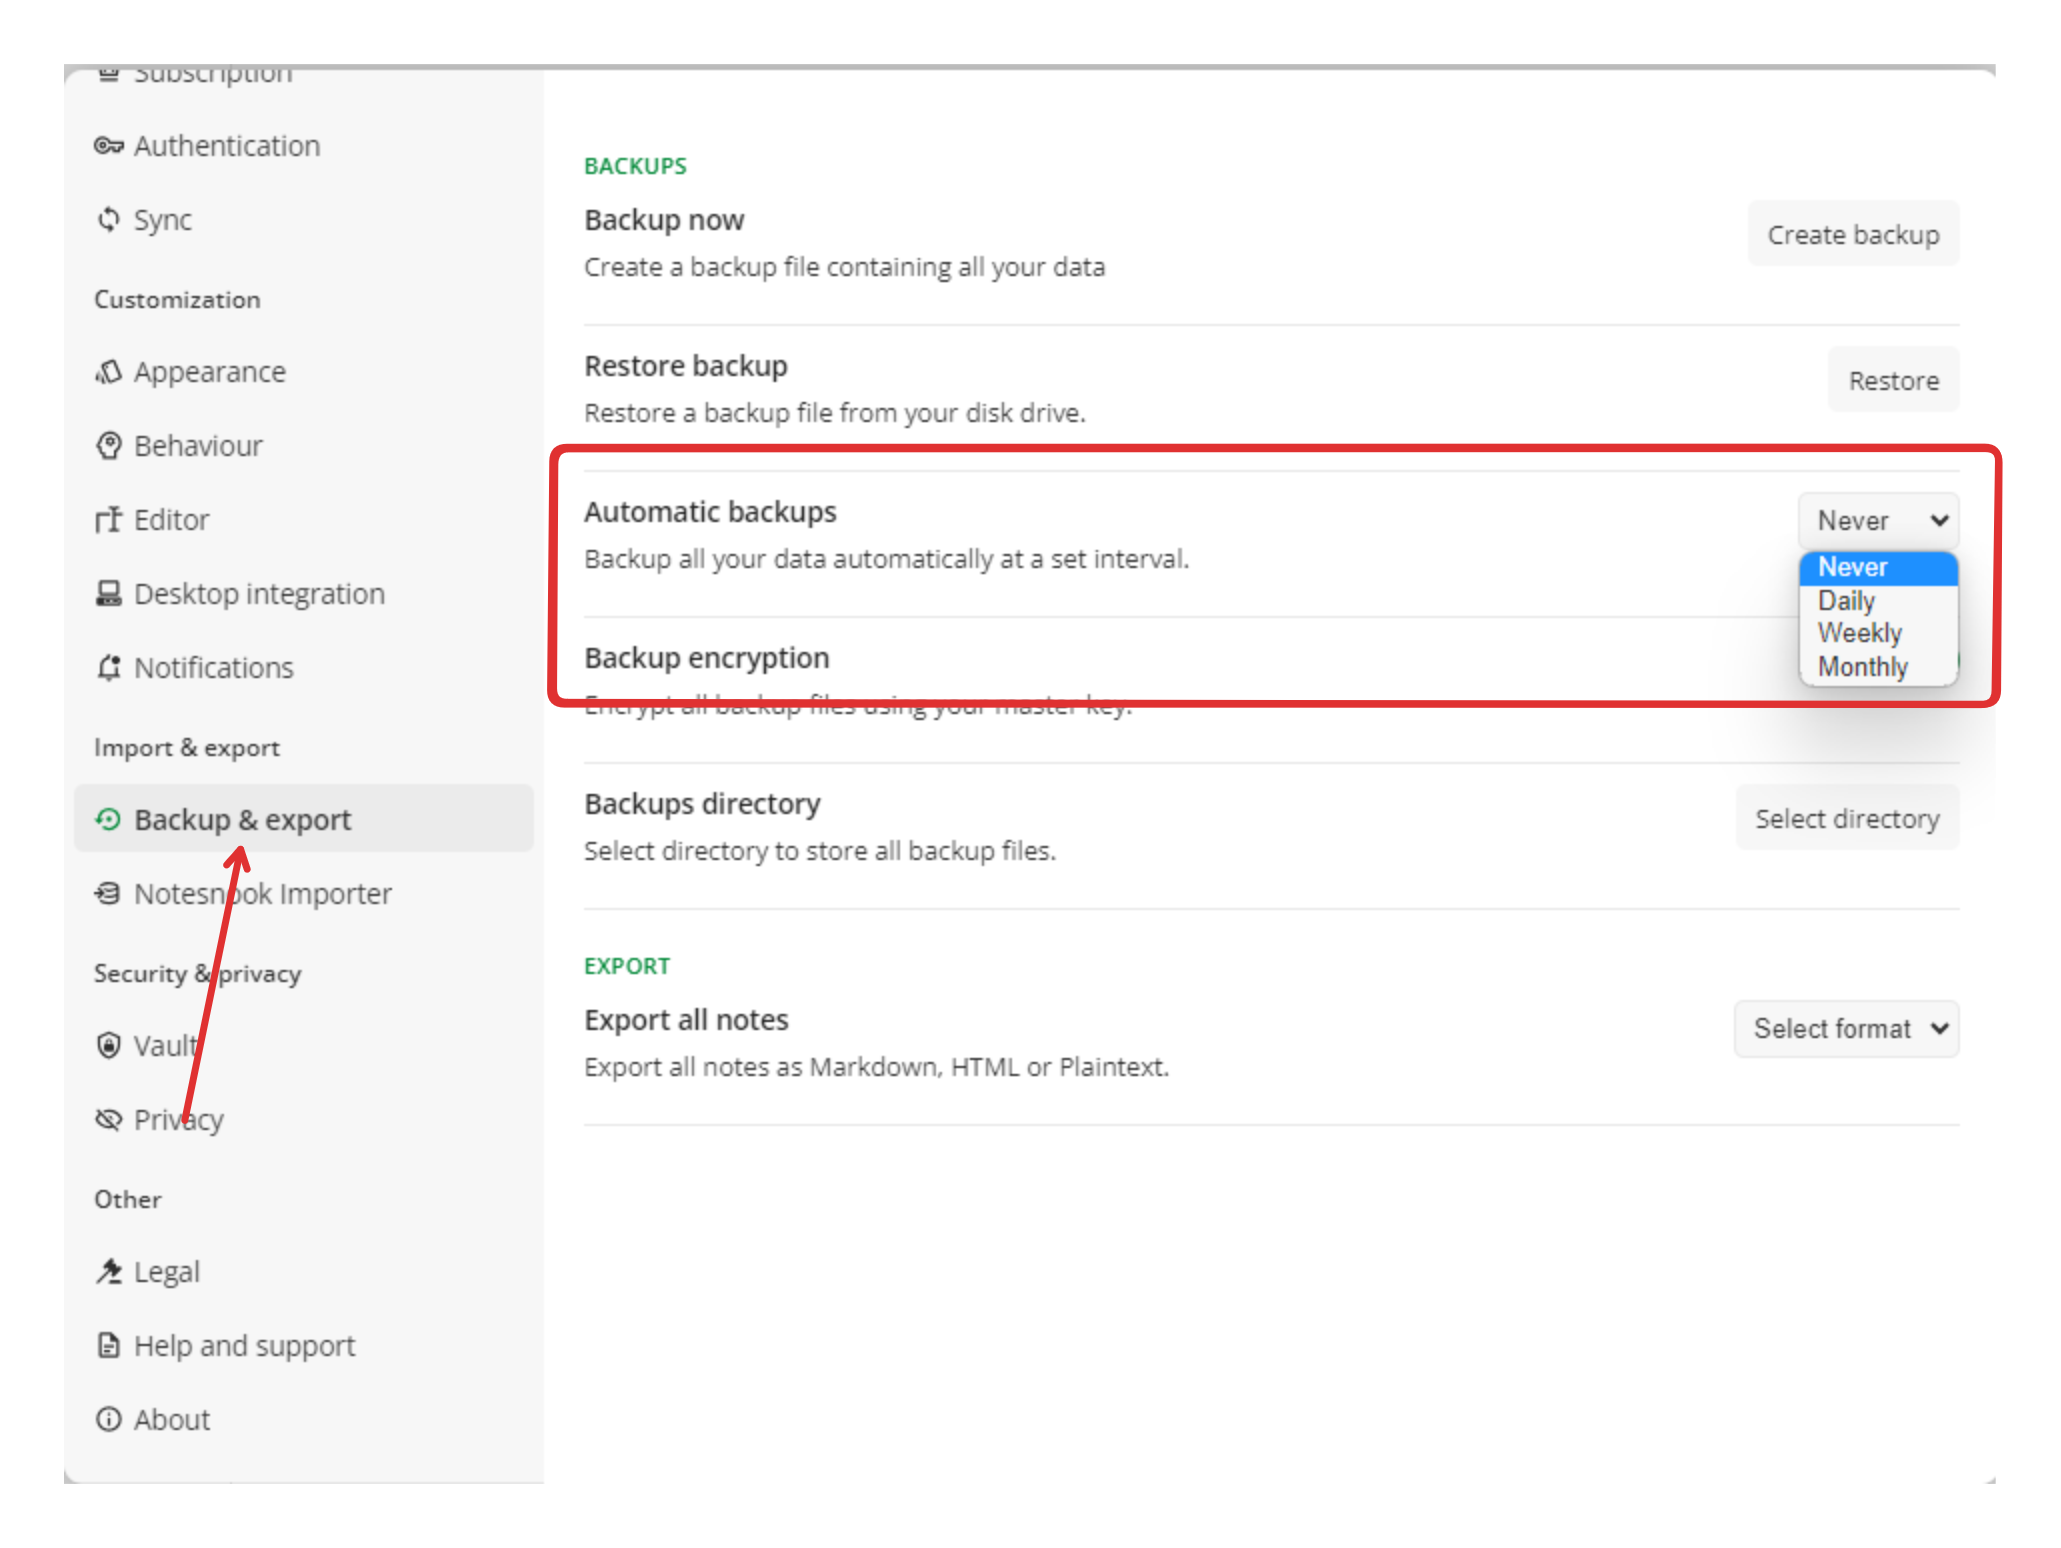Click the Sync arrows icon
Screen dimensions: 2061x1548
108,219
